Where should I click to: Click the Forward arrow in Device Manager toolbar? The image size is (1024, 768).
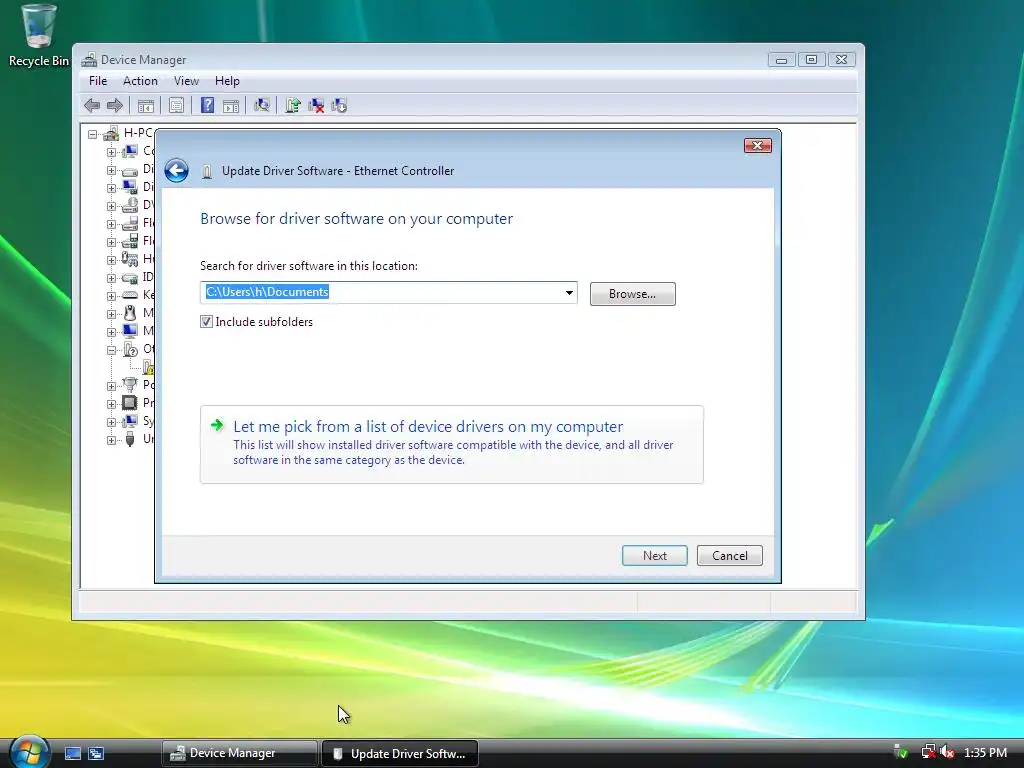coord(115,105)
